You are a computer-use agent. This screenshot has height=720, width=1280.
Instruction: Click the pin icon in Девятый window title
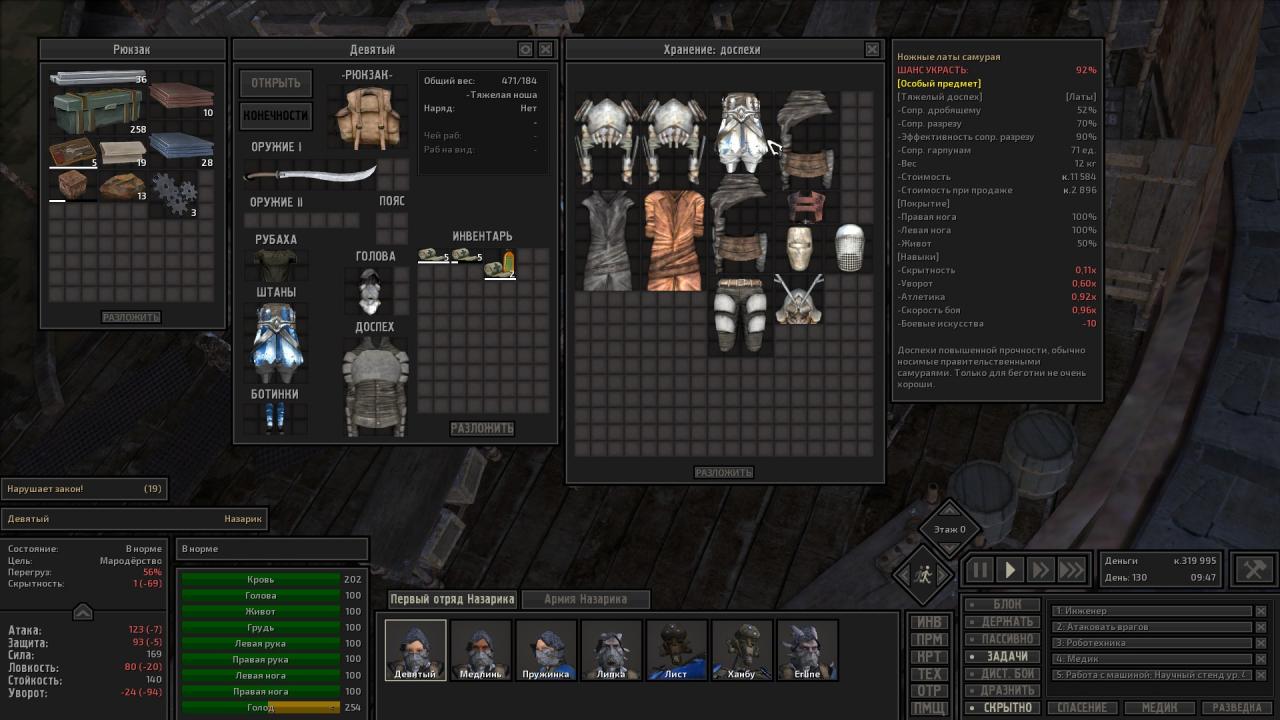526,49
